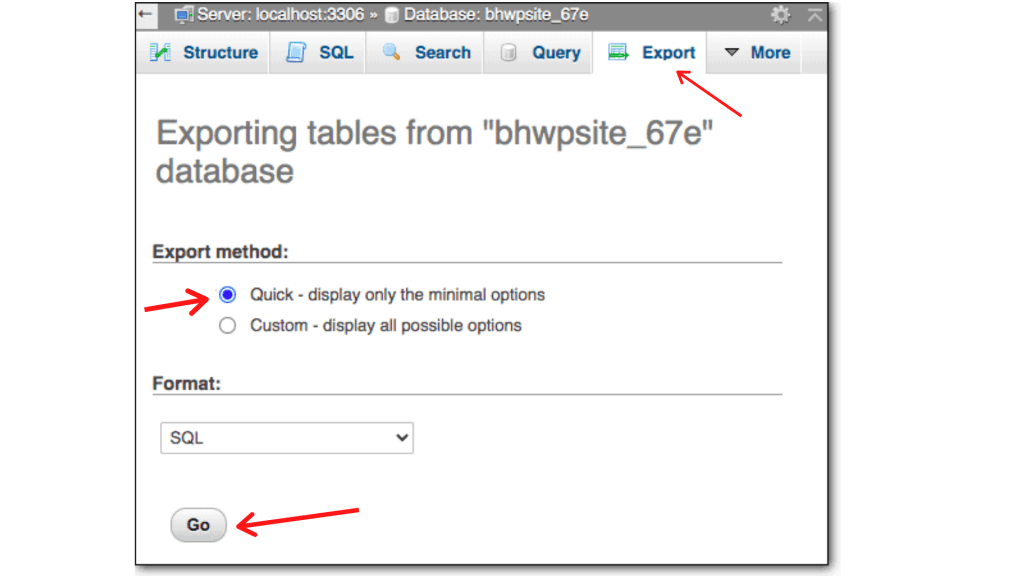Click the back arrow icon in the breadcrumb bar

[x=146, y=14]
